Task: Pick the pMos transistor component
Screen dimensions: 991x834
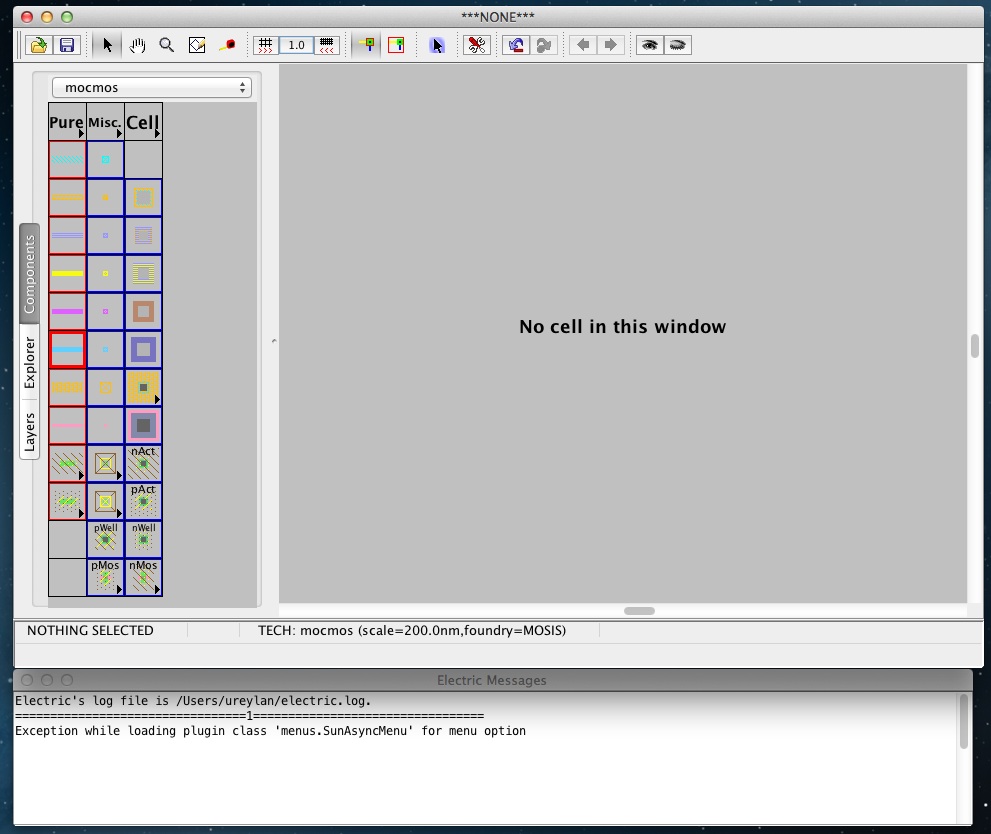Action: (105, 577)
